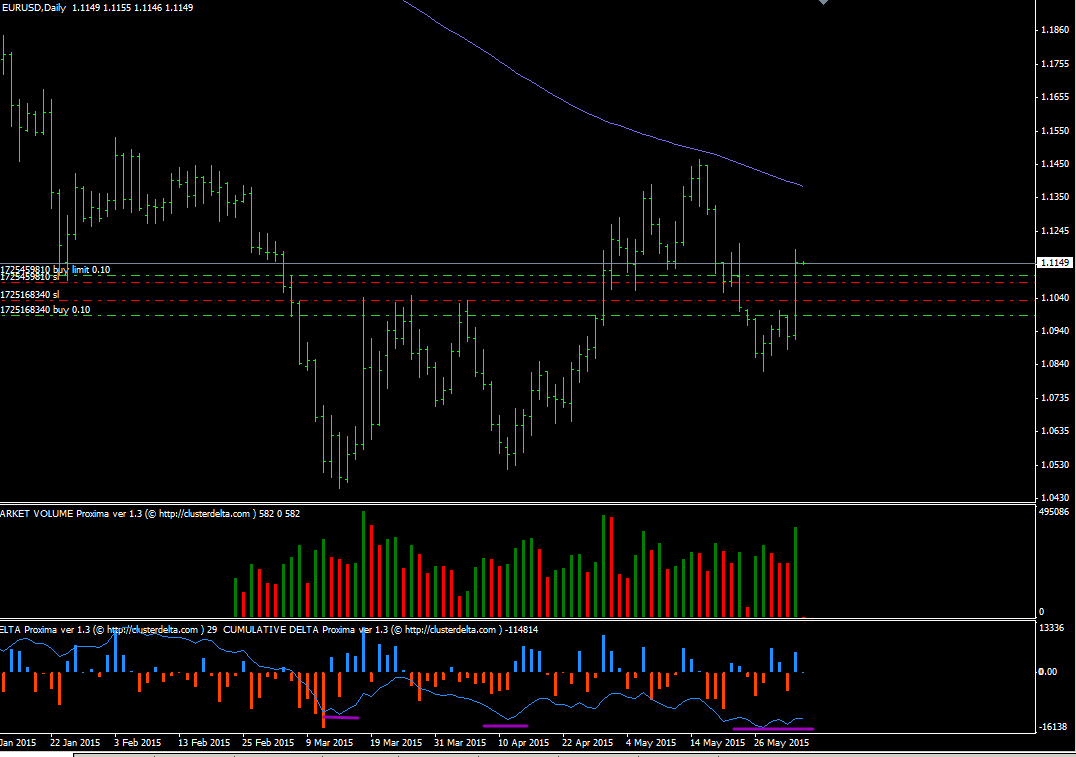Click the chart shift triangle marker at top
The height and width of the screenshot is (757, 1076).
coord(823,3)
